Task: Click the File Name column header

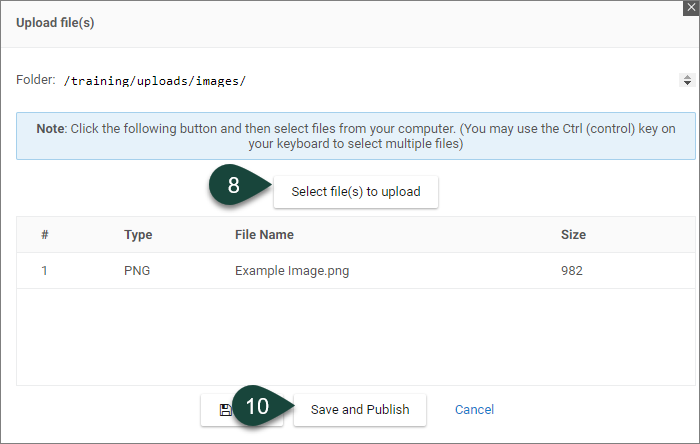Action: (264, 235)
